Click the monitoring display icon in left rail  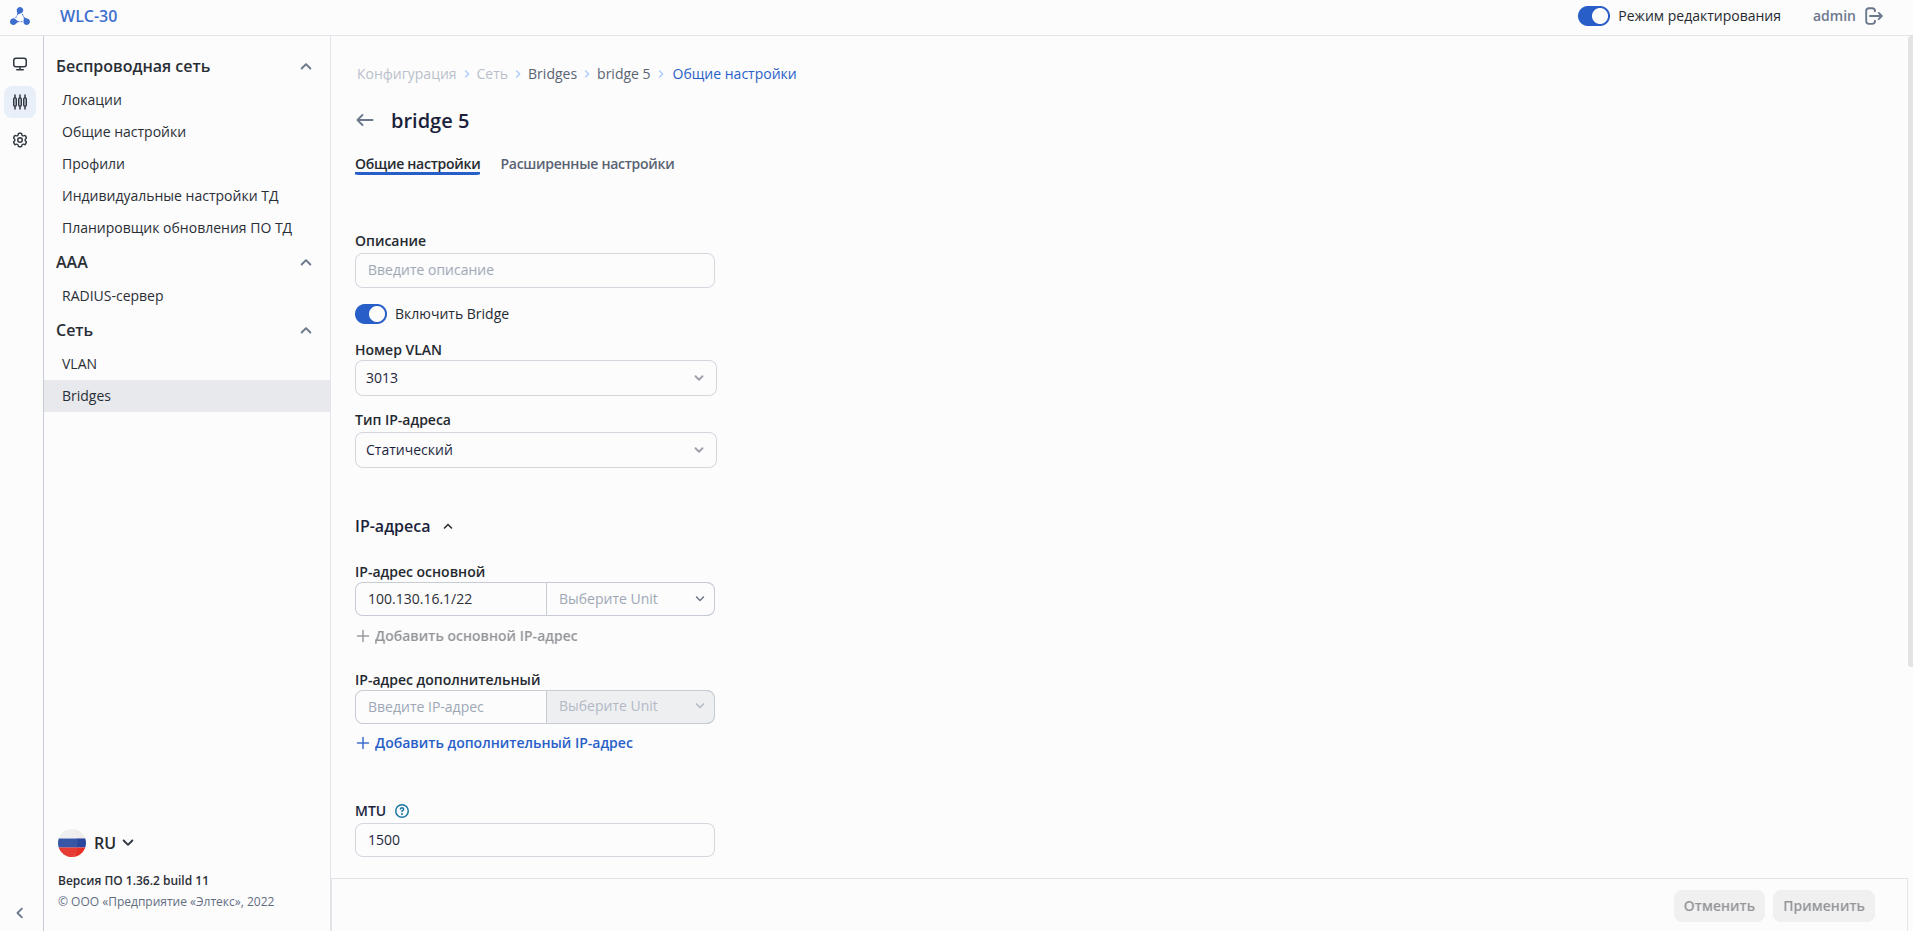click(20, 64)
